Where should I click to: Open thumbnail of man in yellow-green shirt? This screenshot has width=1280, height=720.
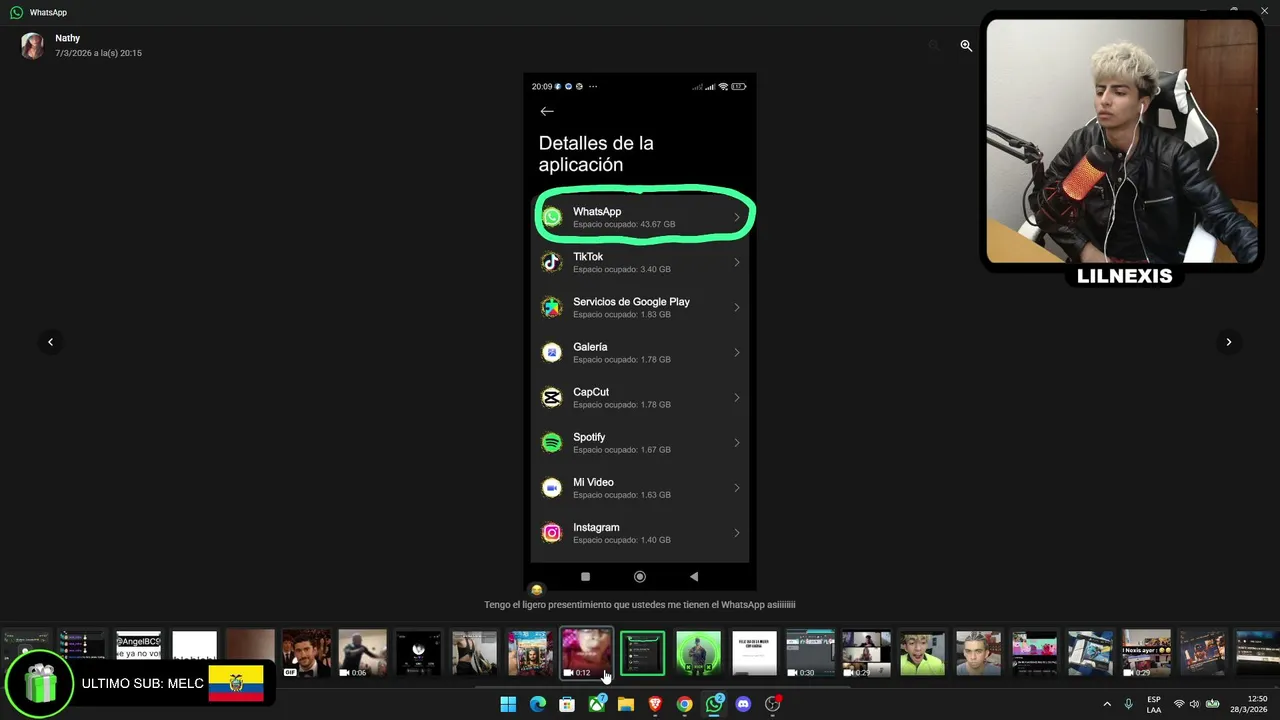922,653
